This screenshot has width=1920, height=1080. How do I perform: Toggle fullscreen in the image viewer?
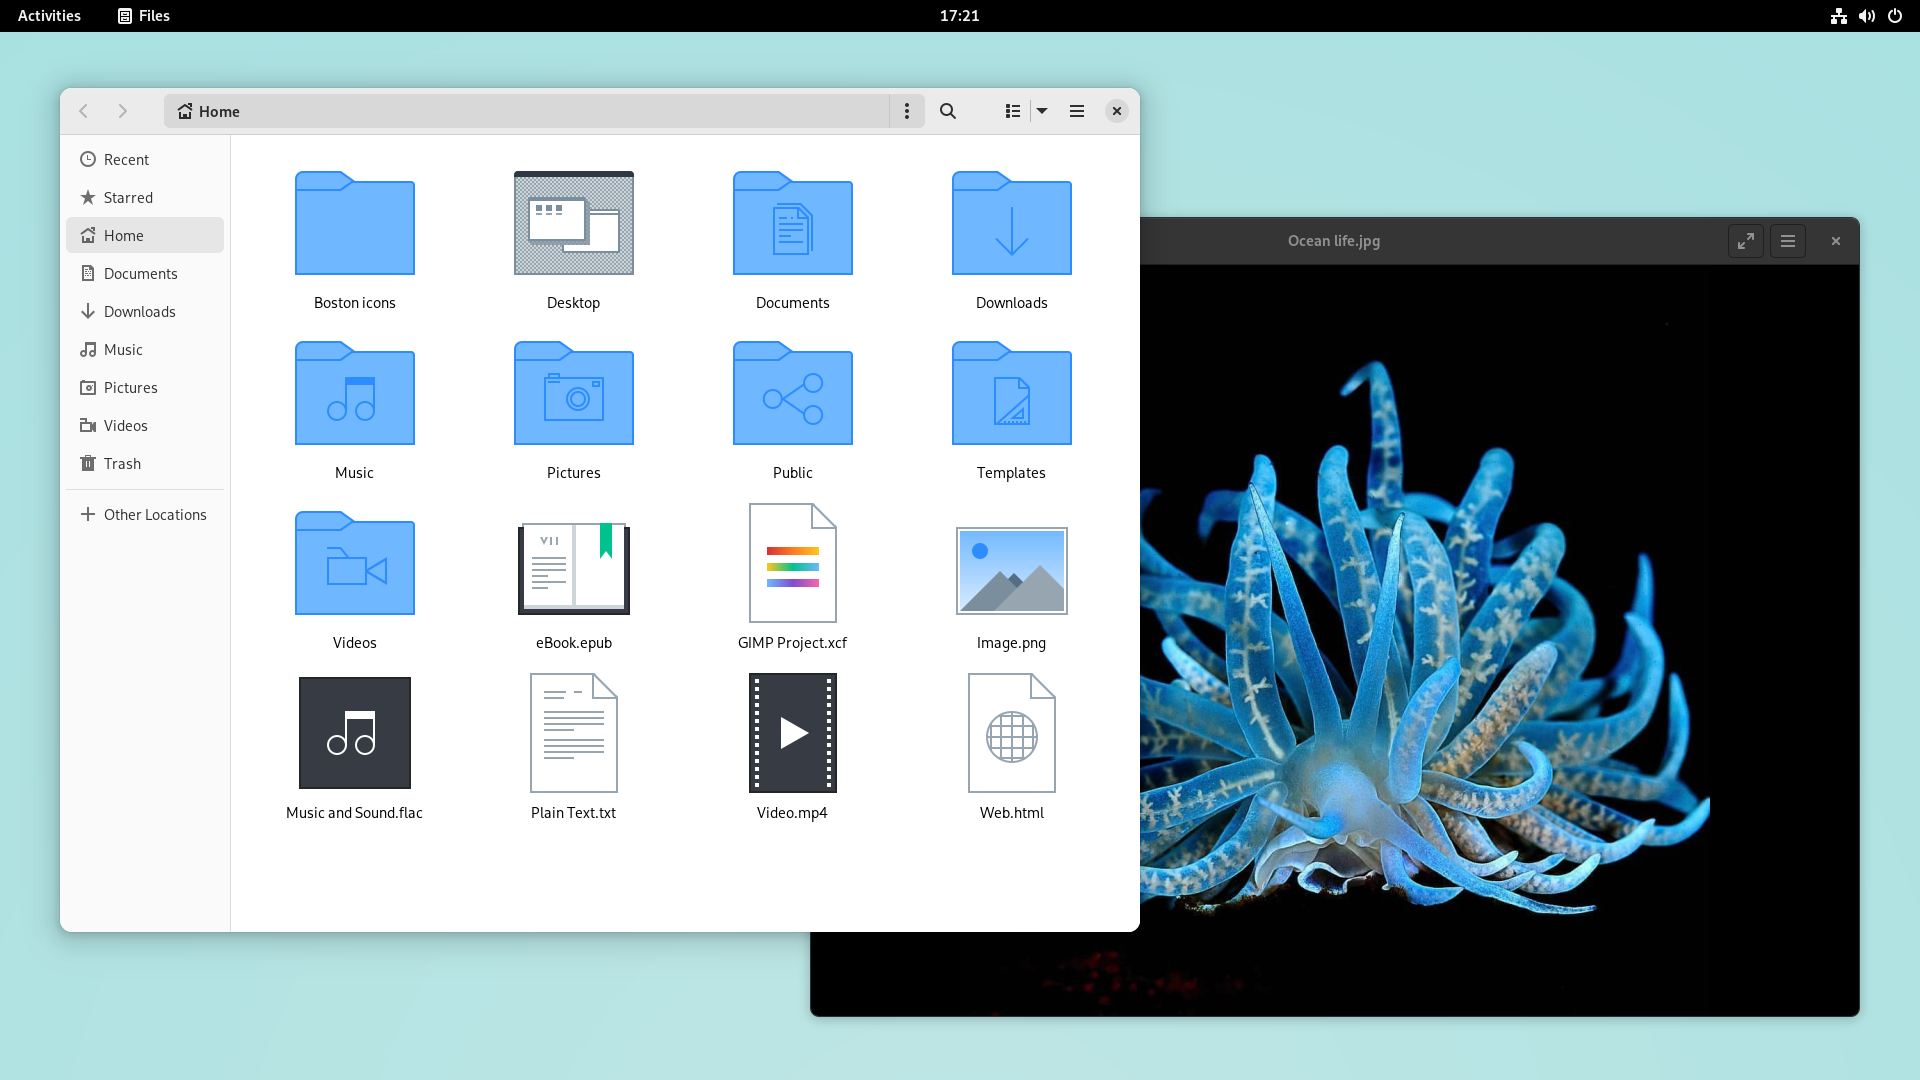1745,241
